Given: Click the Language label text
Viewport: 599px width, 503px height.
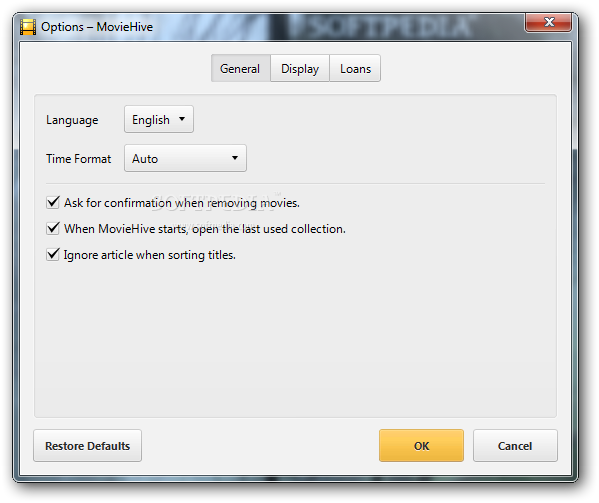Looking at the screenshot, I should click(x=72, y=120).
